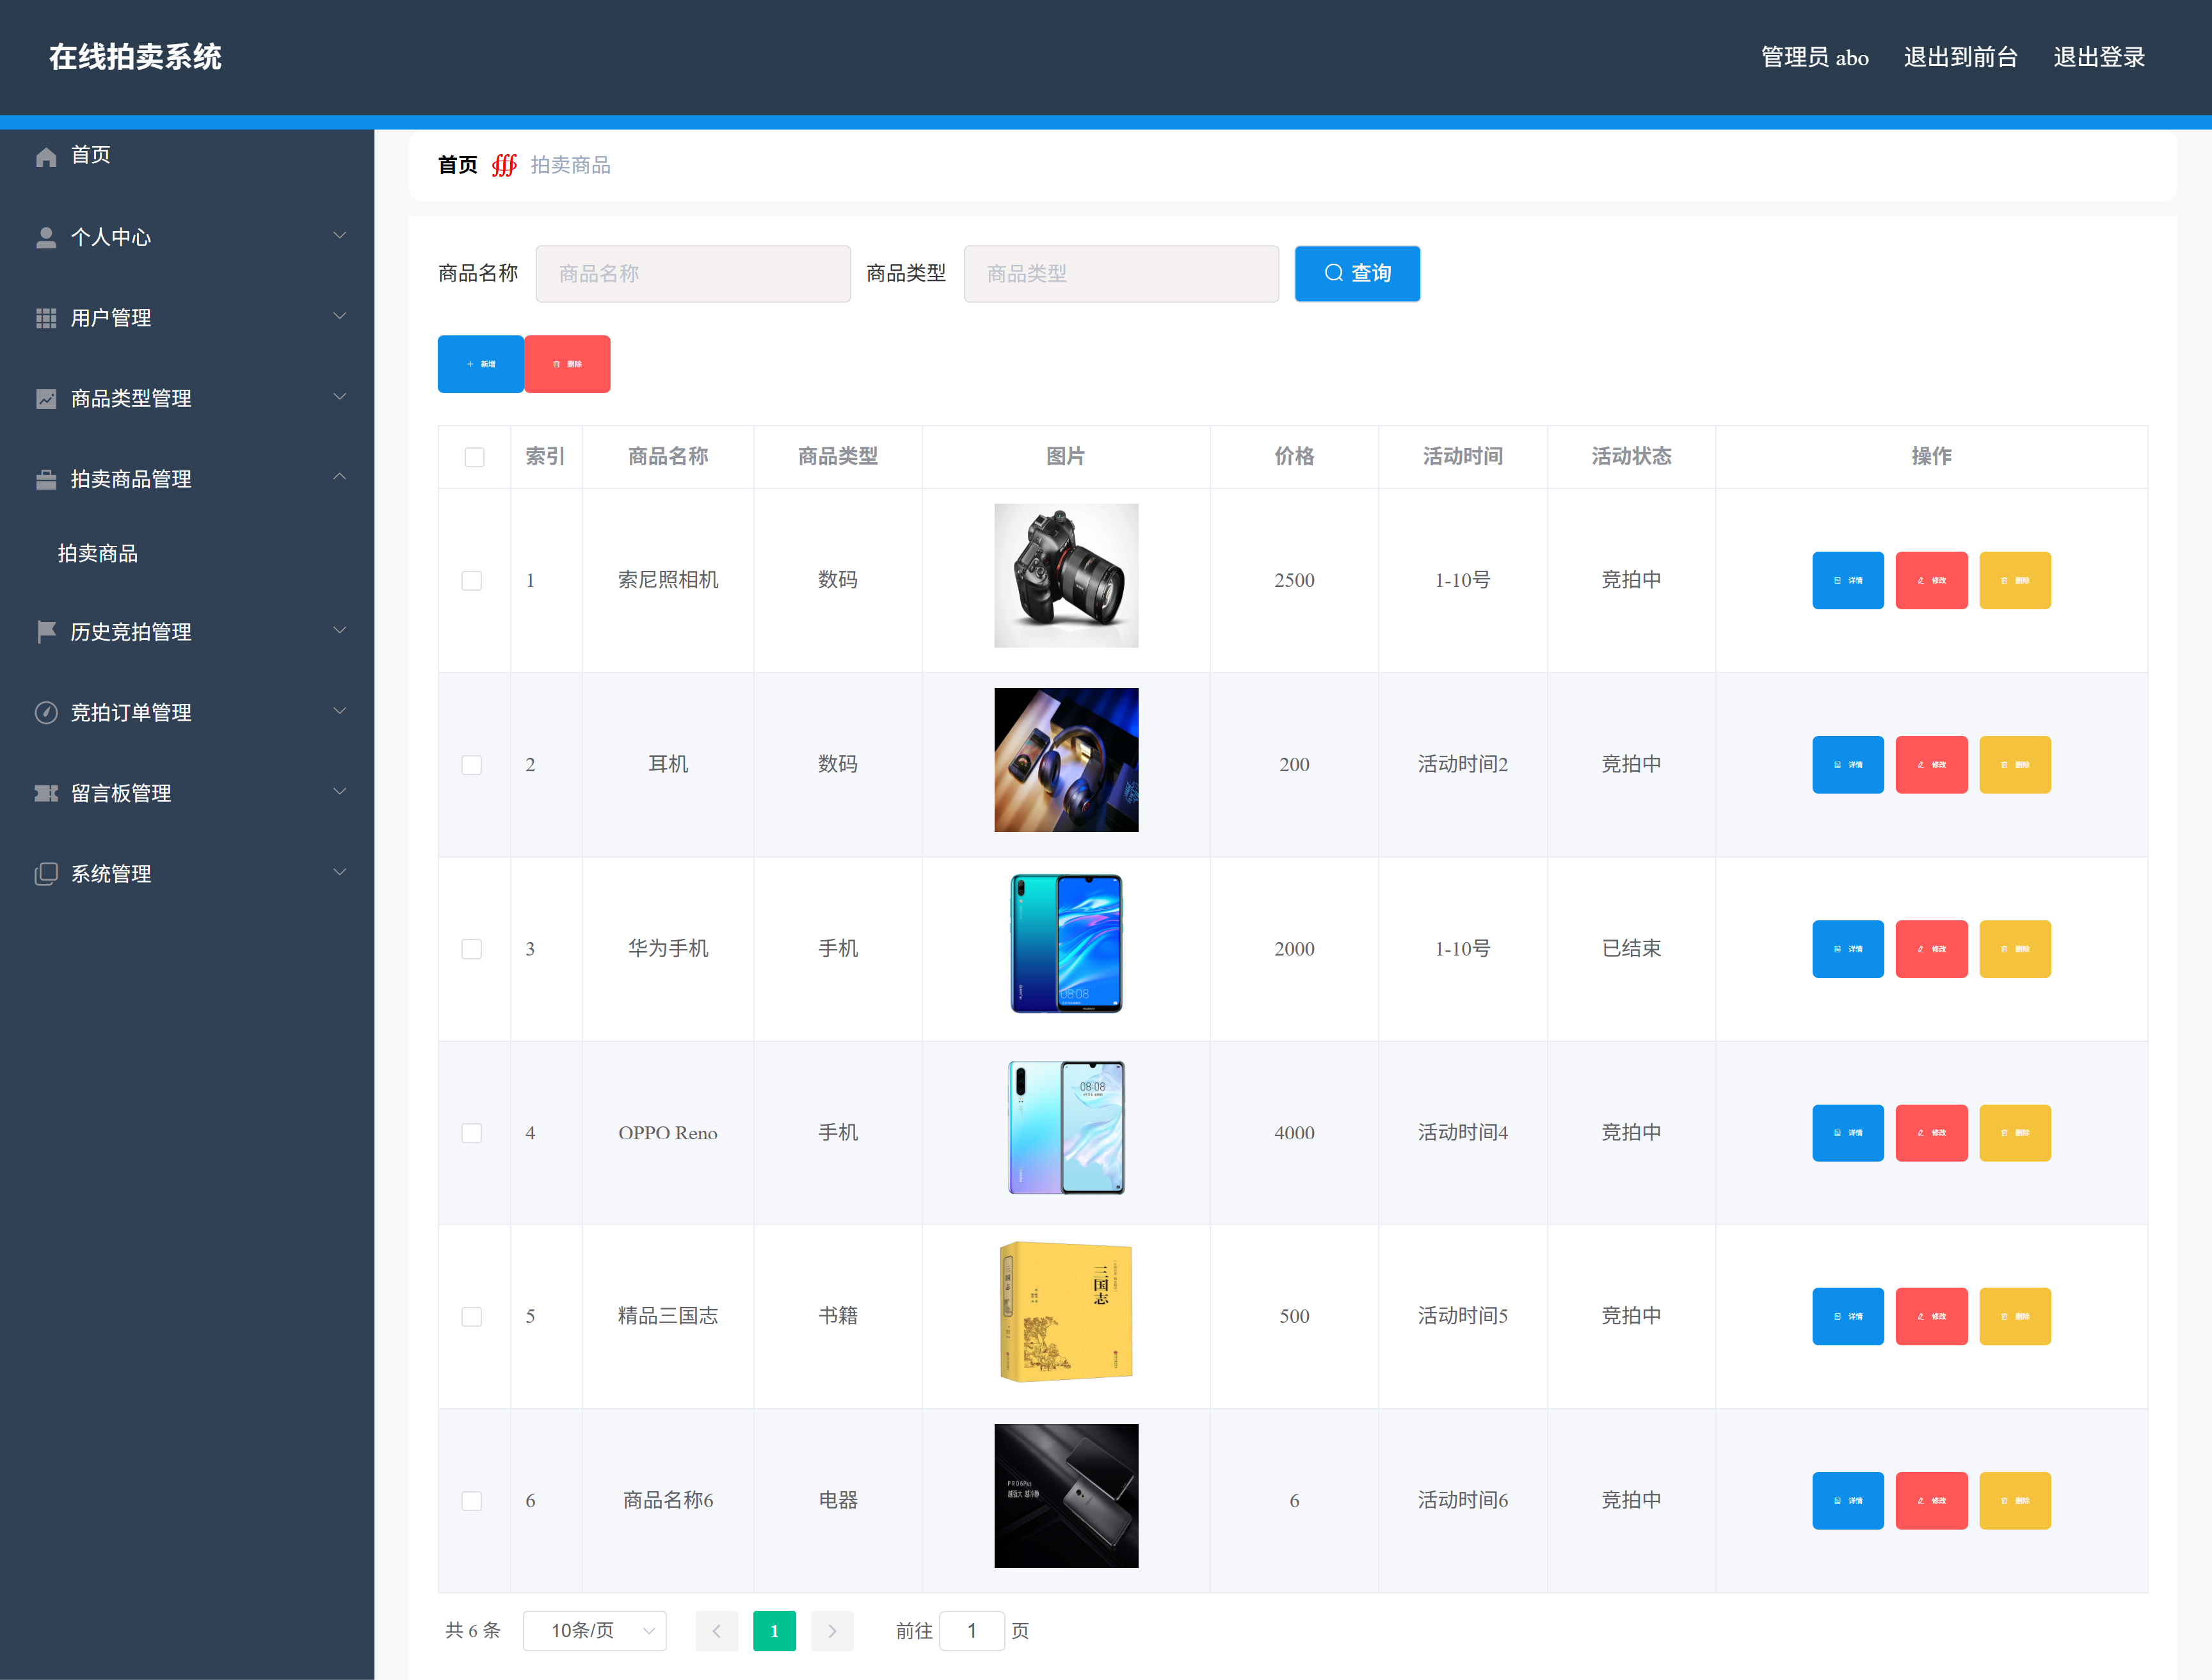Open the 10条/页 page size dropdown
2212x1680 pixels.
pyautogui.click(x=595, y=1631)
